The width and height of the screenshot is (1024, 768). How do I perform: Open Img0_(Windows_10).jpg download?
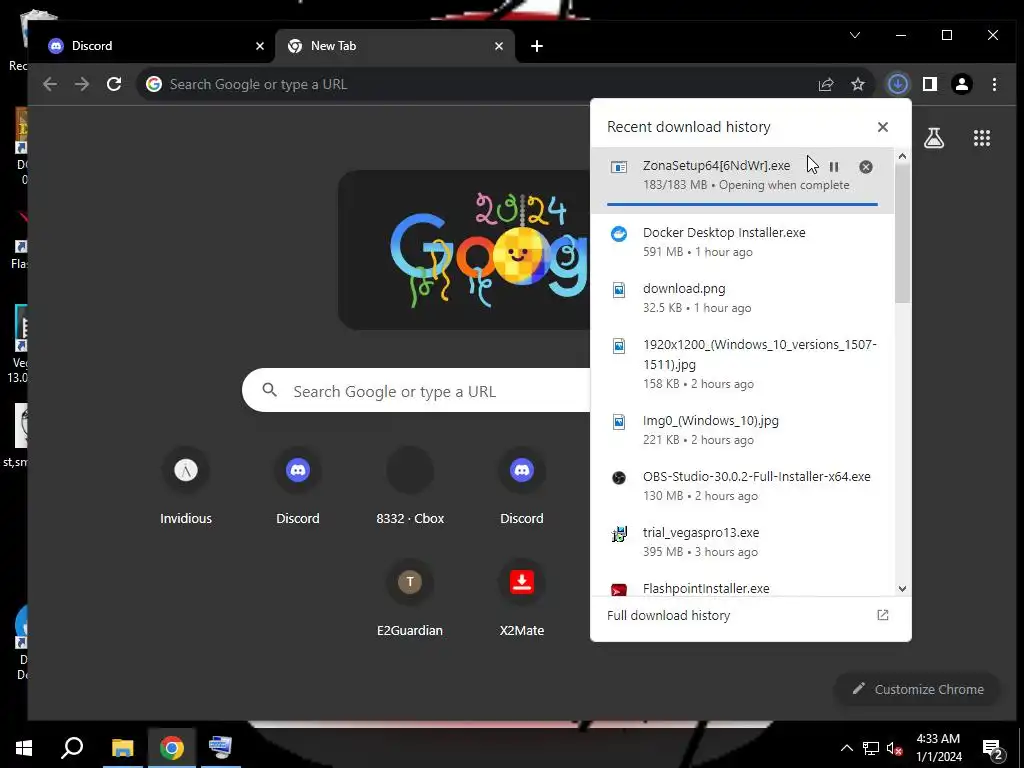(742, 430)
